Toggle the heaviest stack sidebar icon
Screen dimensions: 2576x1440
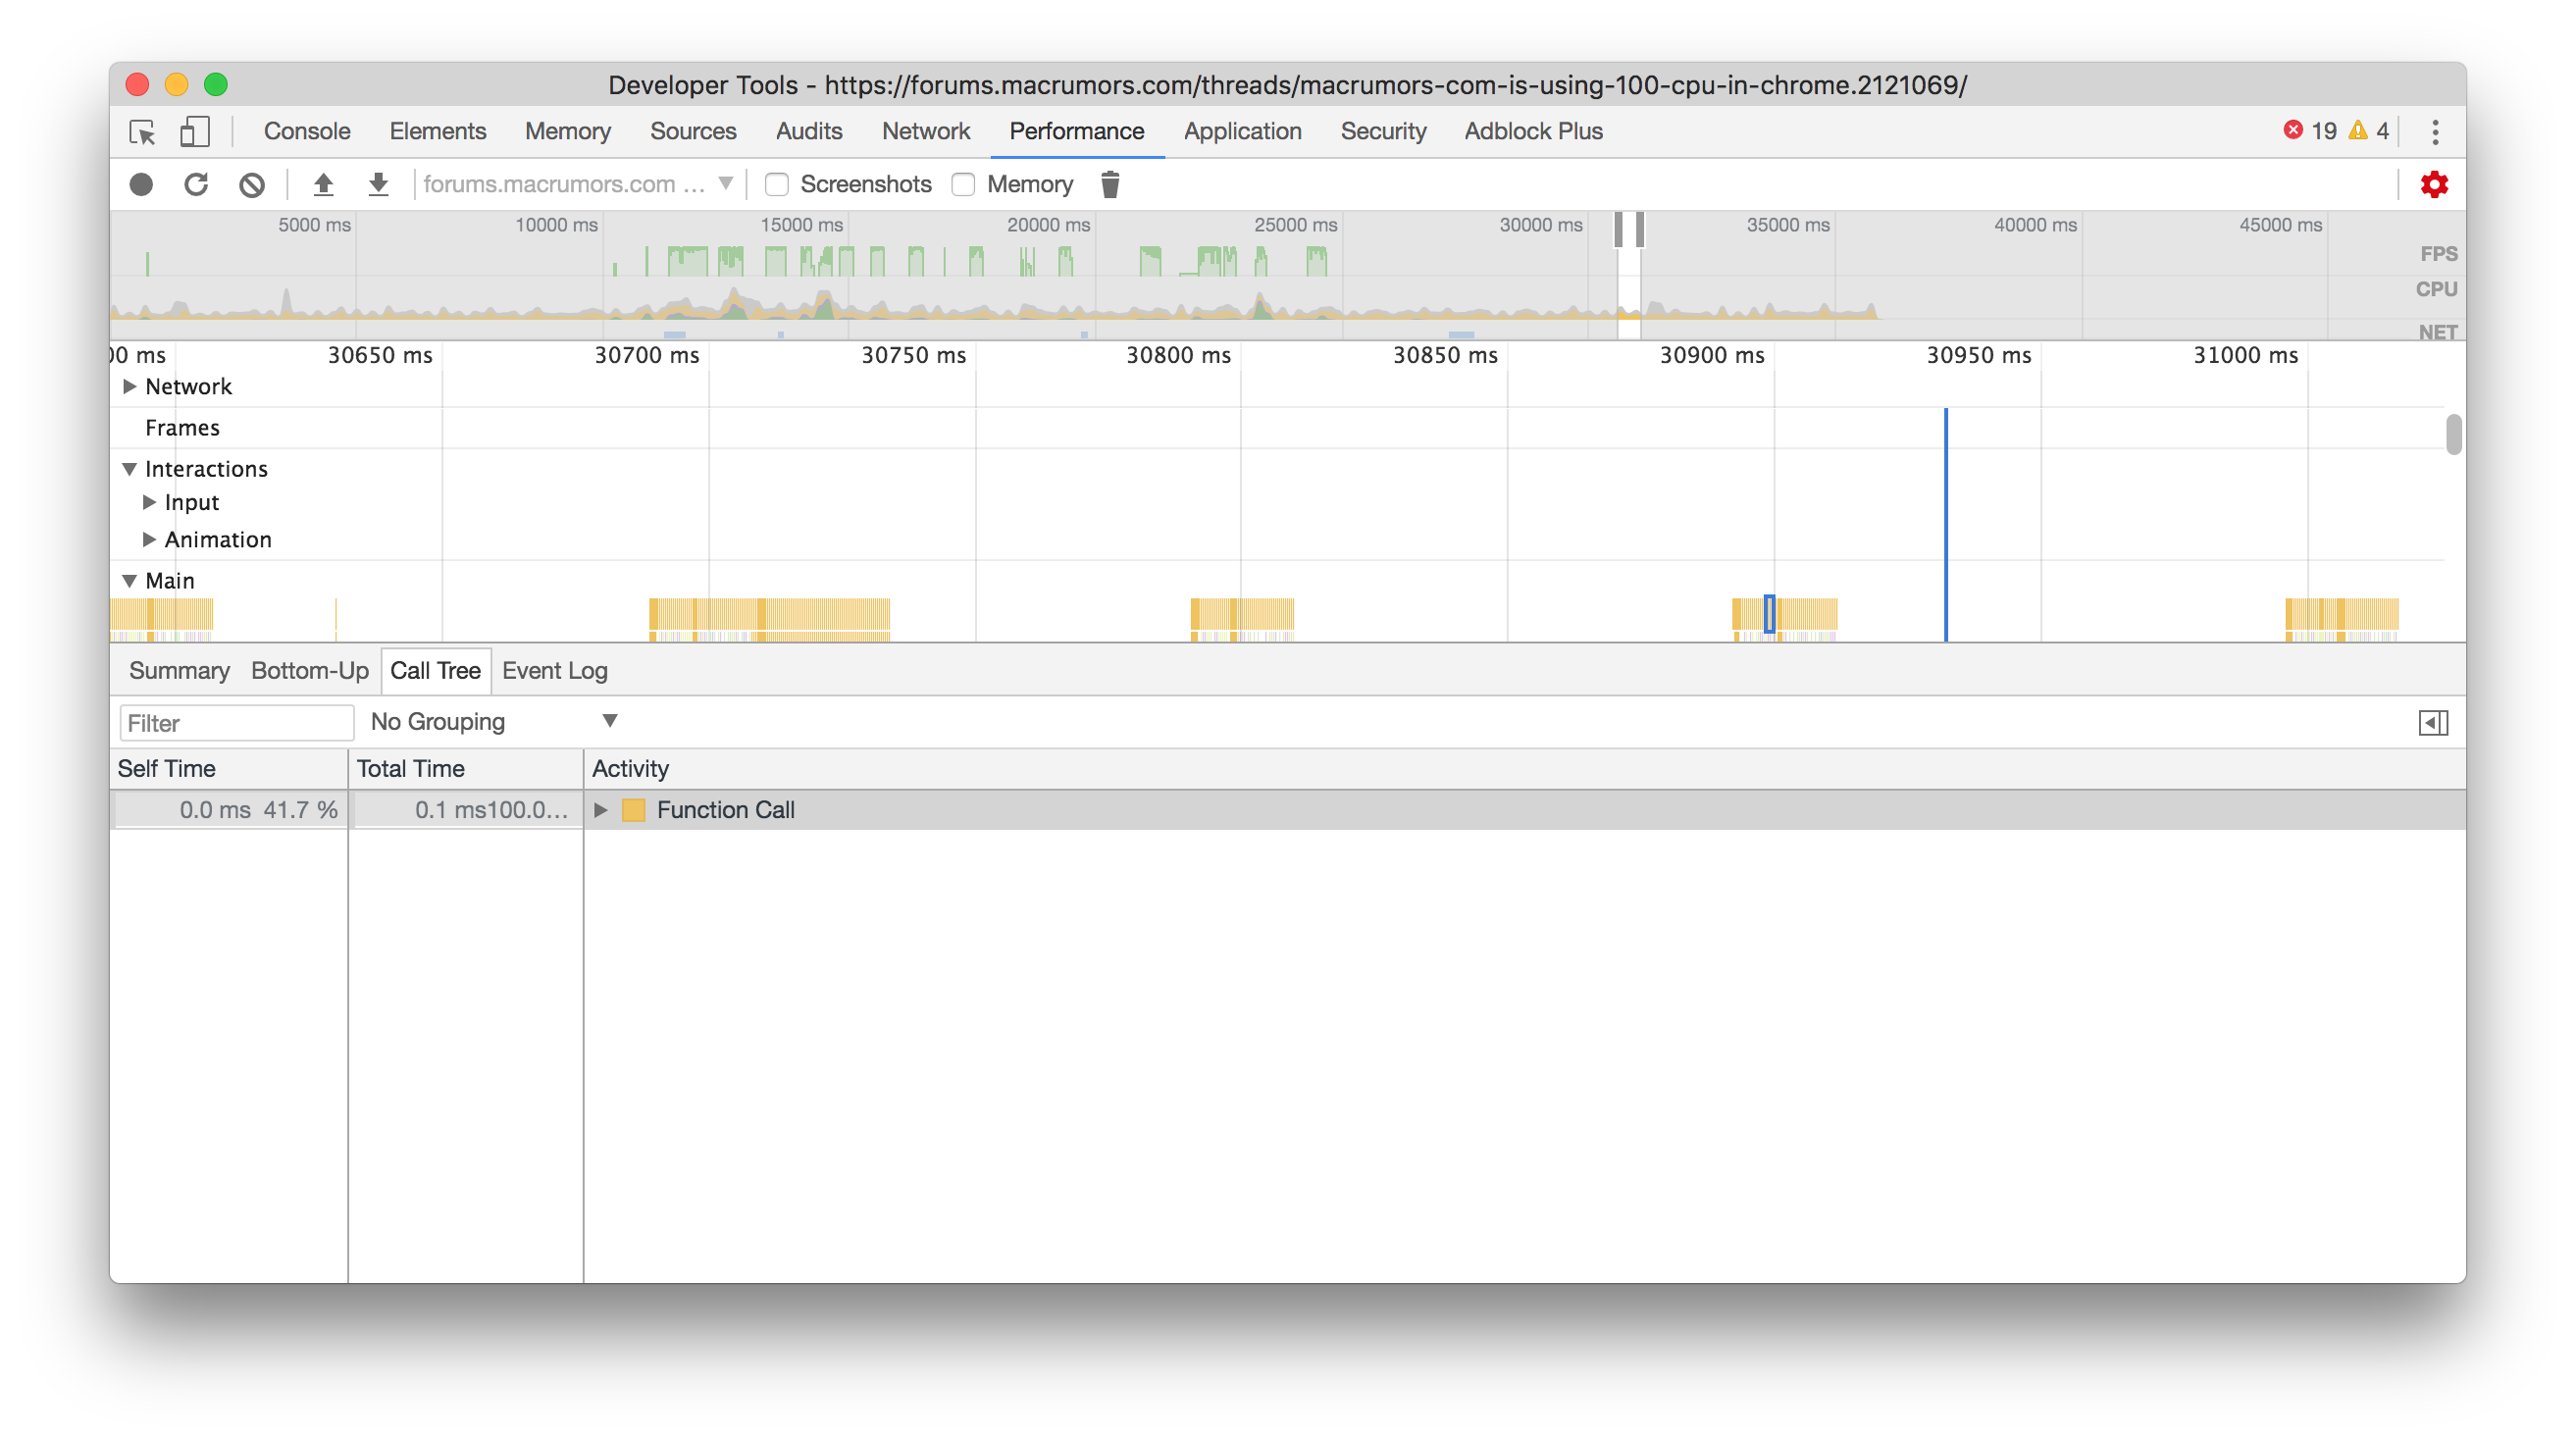(x=2433, y=722)
